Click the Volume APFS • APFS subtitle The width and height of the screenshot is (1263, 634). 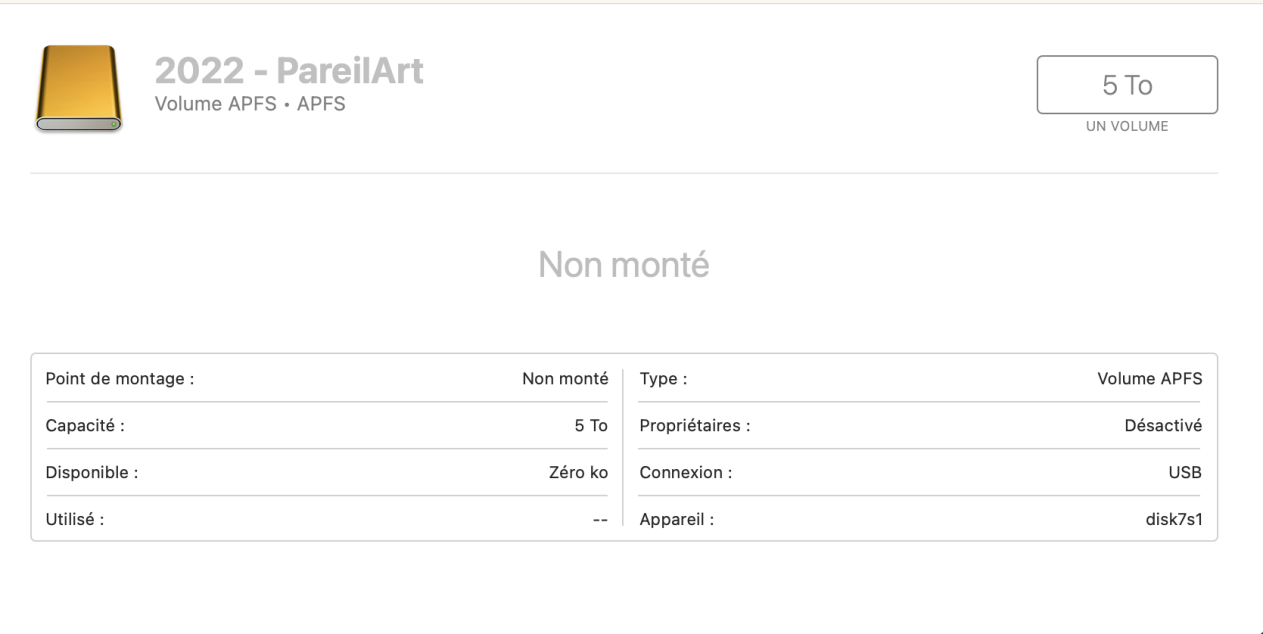tap(250, 103)
